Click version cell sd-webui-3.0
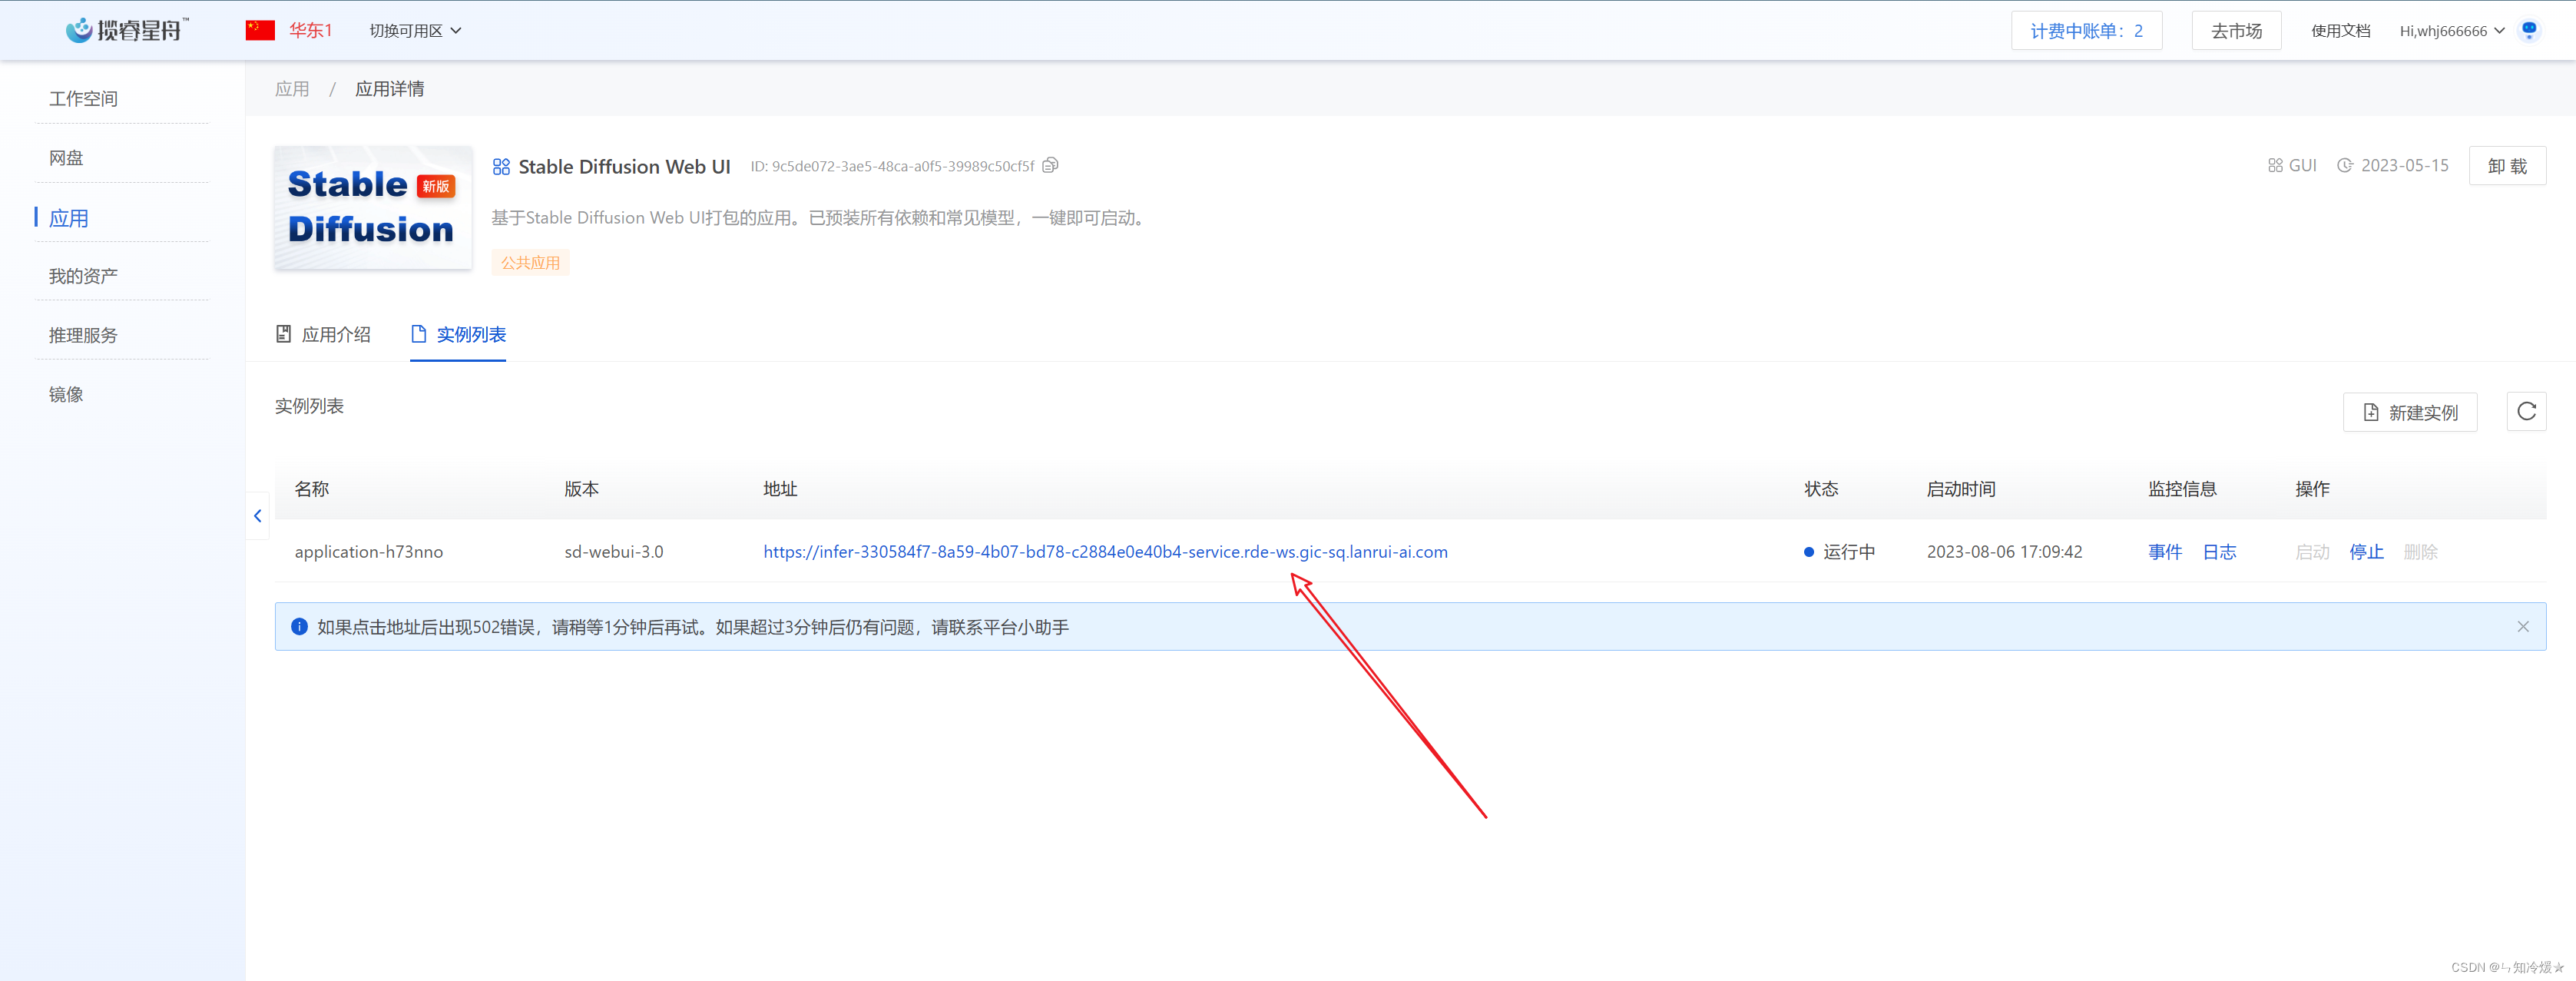The image size is (2576, 981). 613,551
